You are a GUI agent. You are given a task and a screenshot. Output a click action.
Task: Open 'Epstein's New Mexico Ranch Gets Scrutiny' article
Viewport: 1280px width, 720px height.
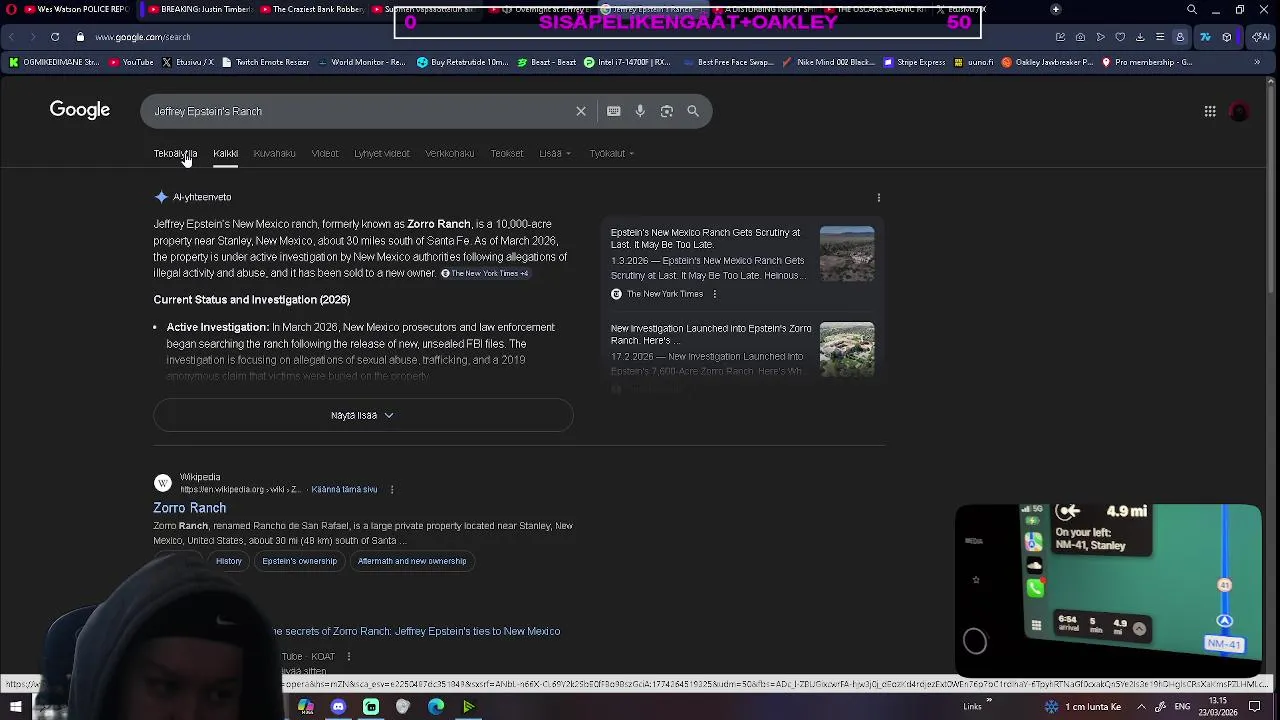point(706,238)
